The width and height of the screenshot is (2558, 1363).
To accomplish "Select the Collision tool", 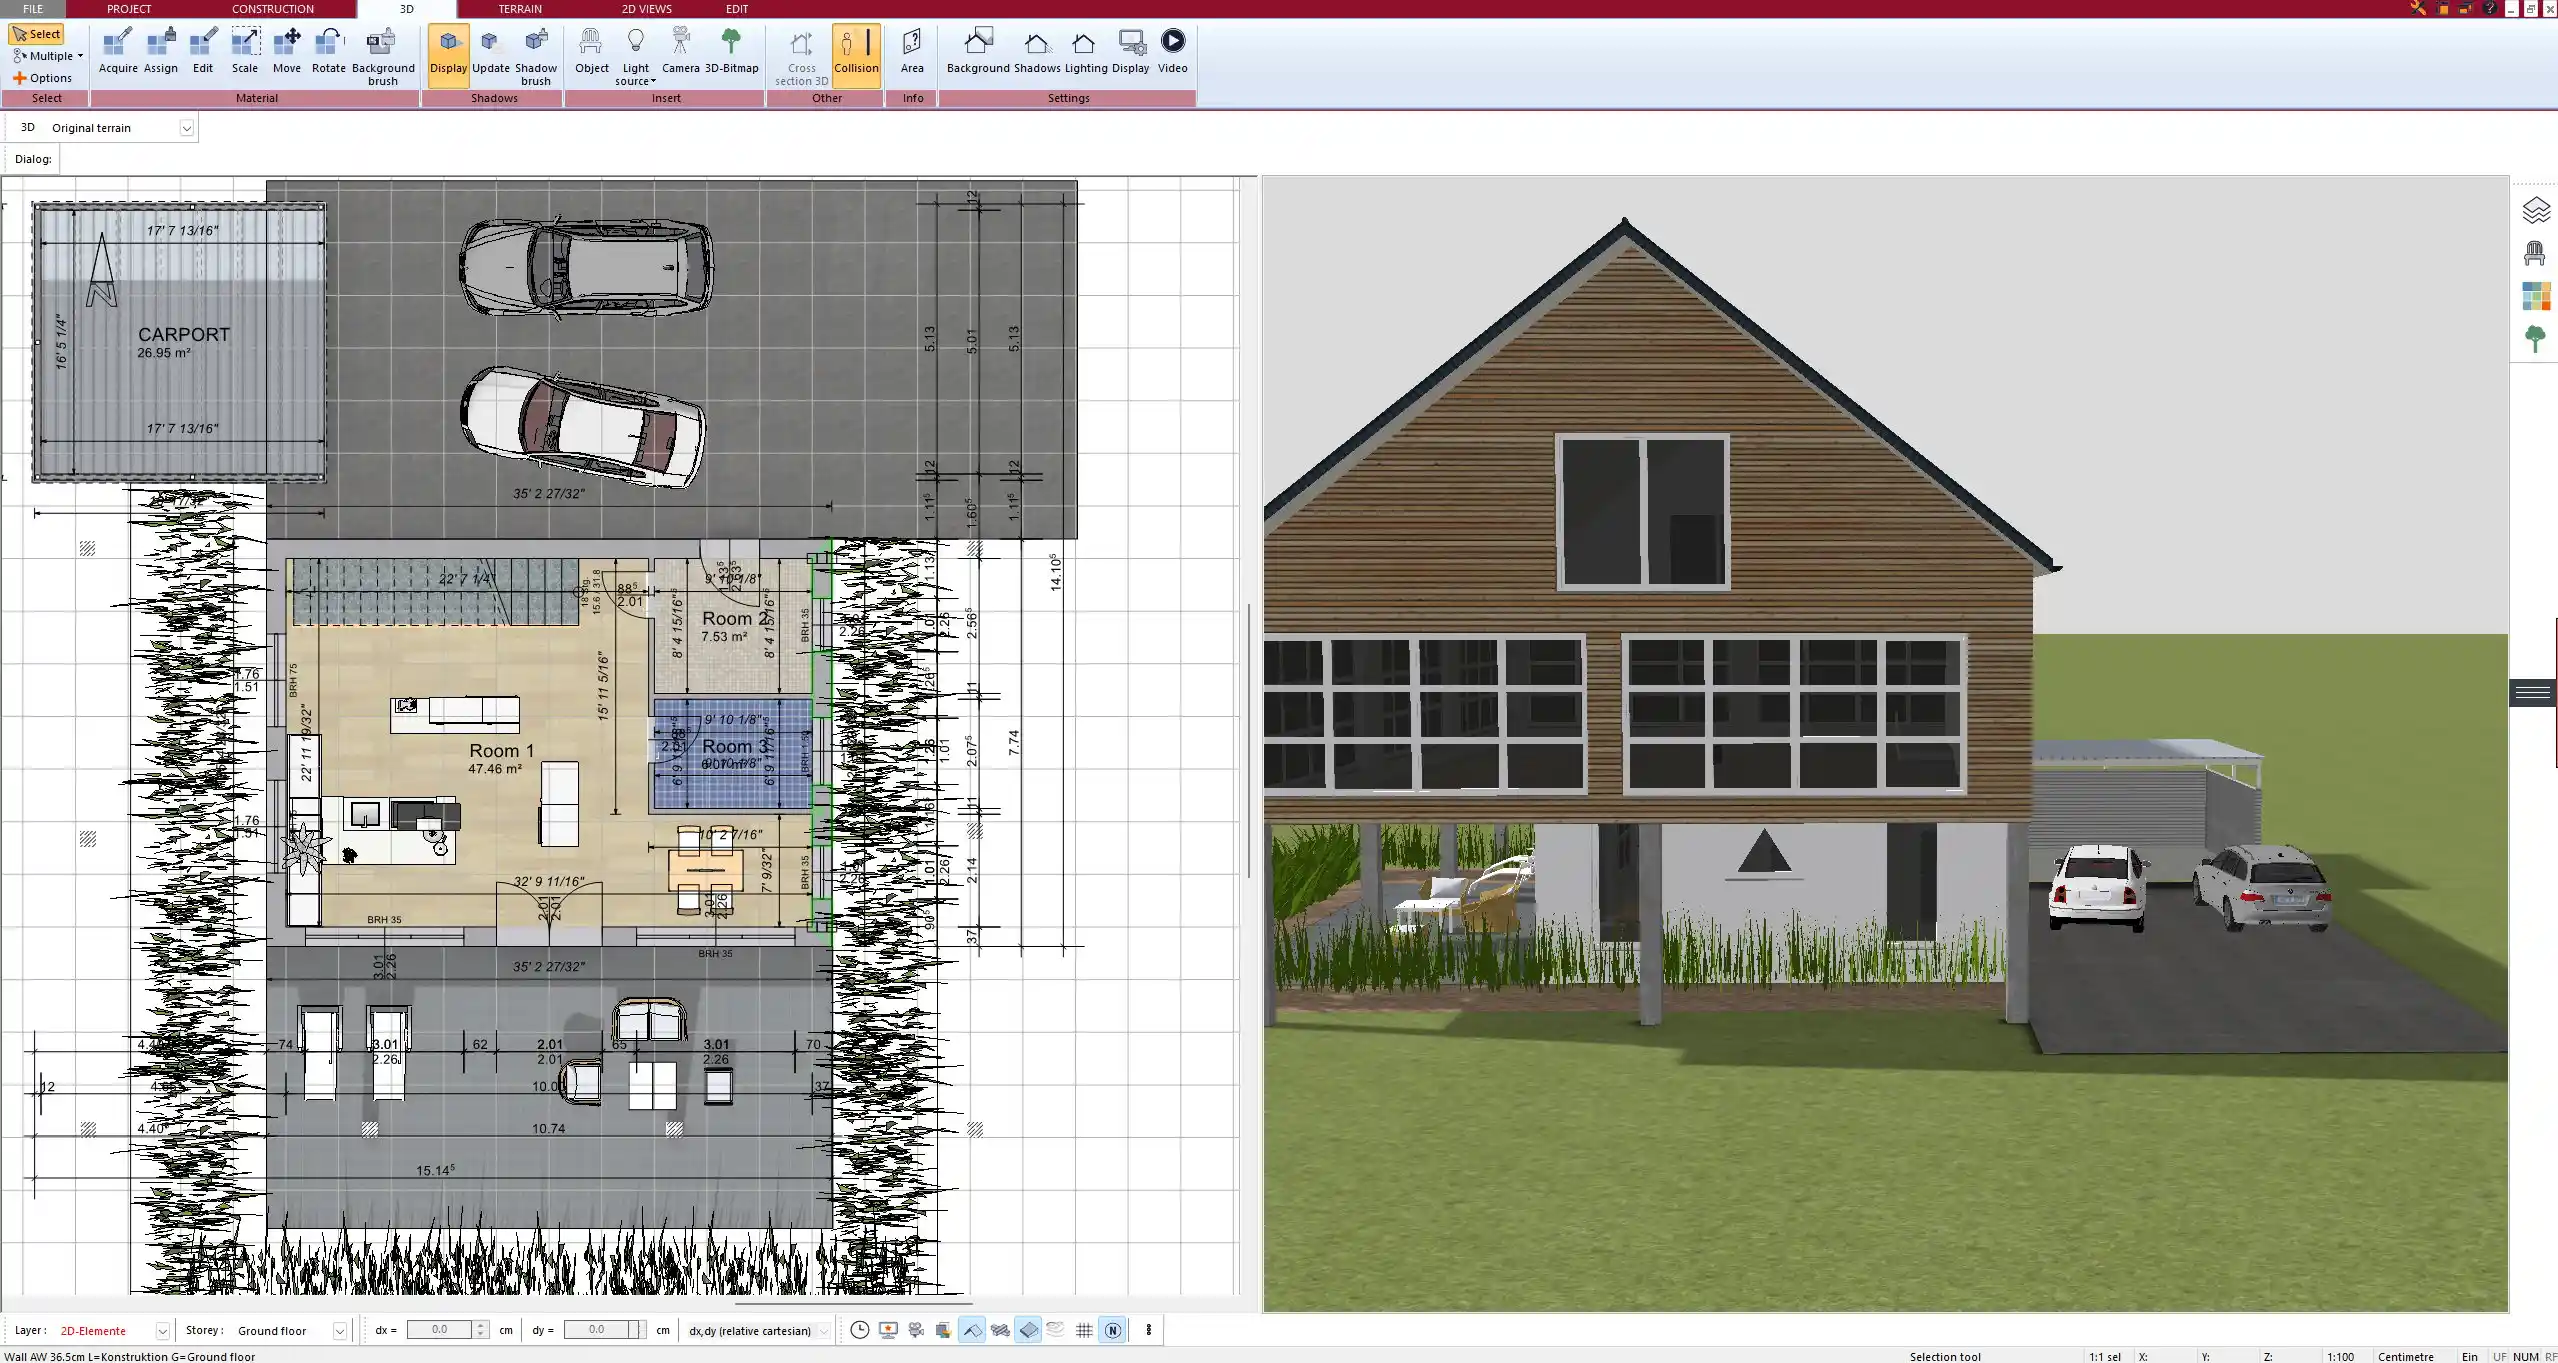I will 855,52.
